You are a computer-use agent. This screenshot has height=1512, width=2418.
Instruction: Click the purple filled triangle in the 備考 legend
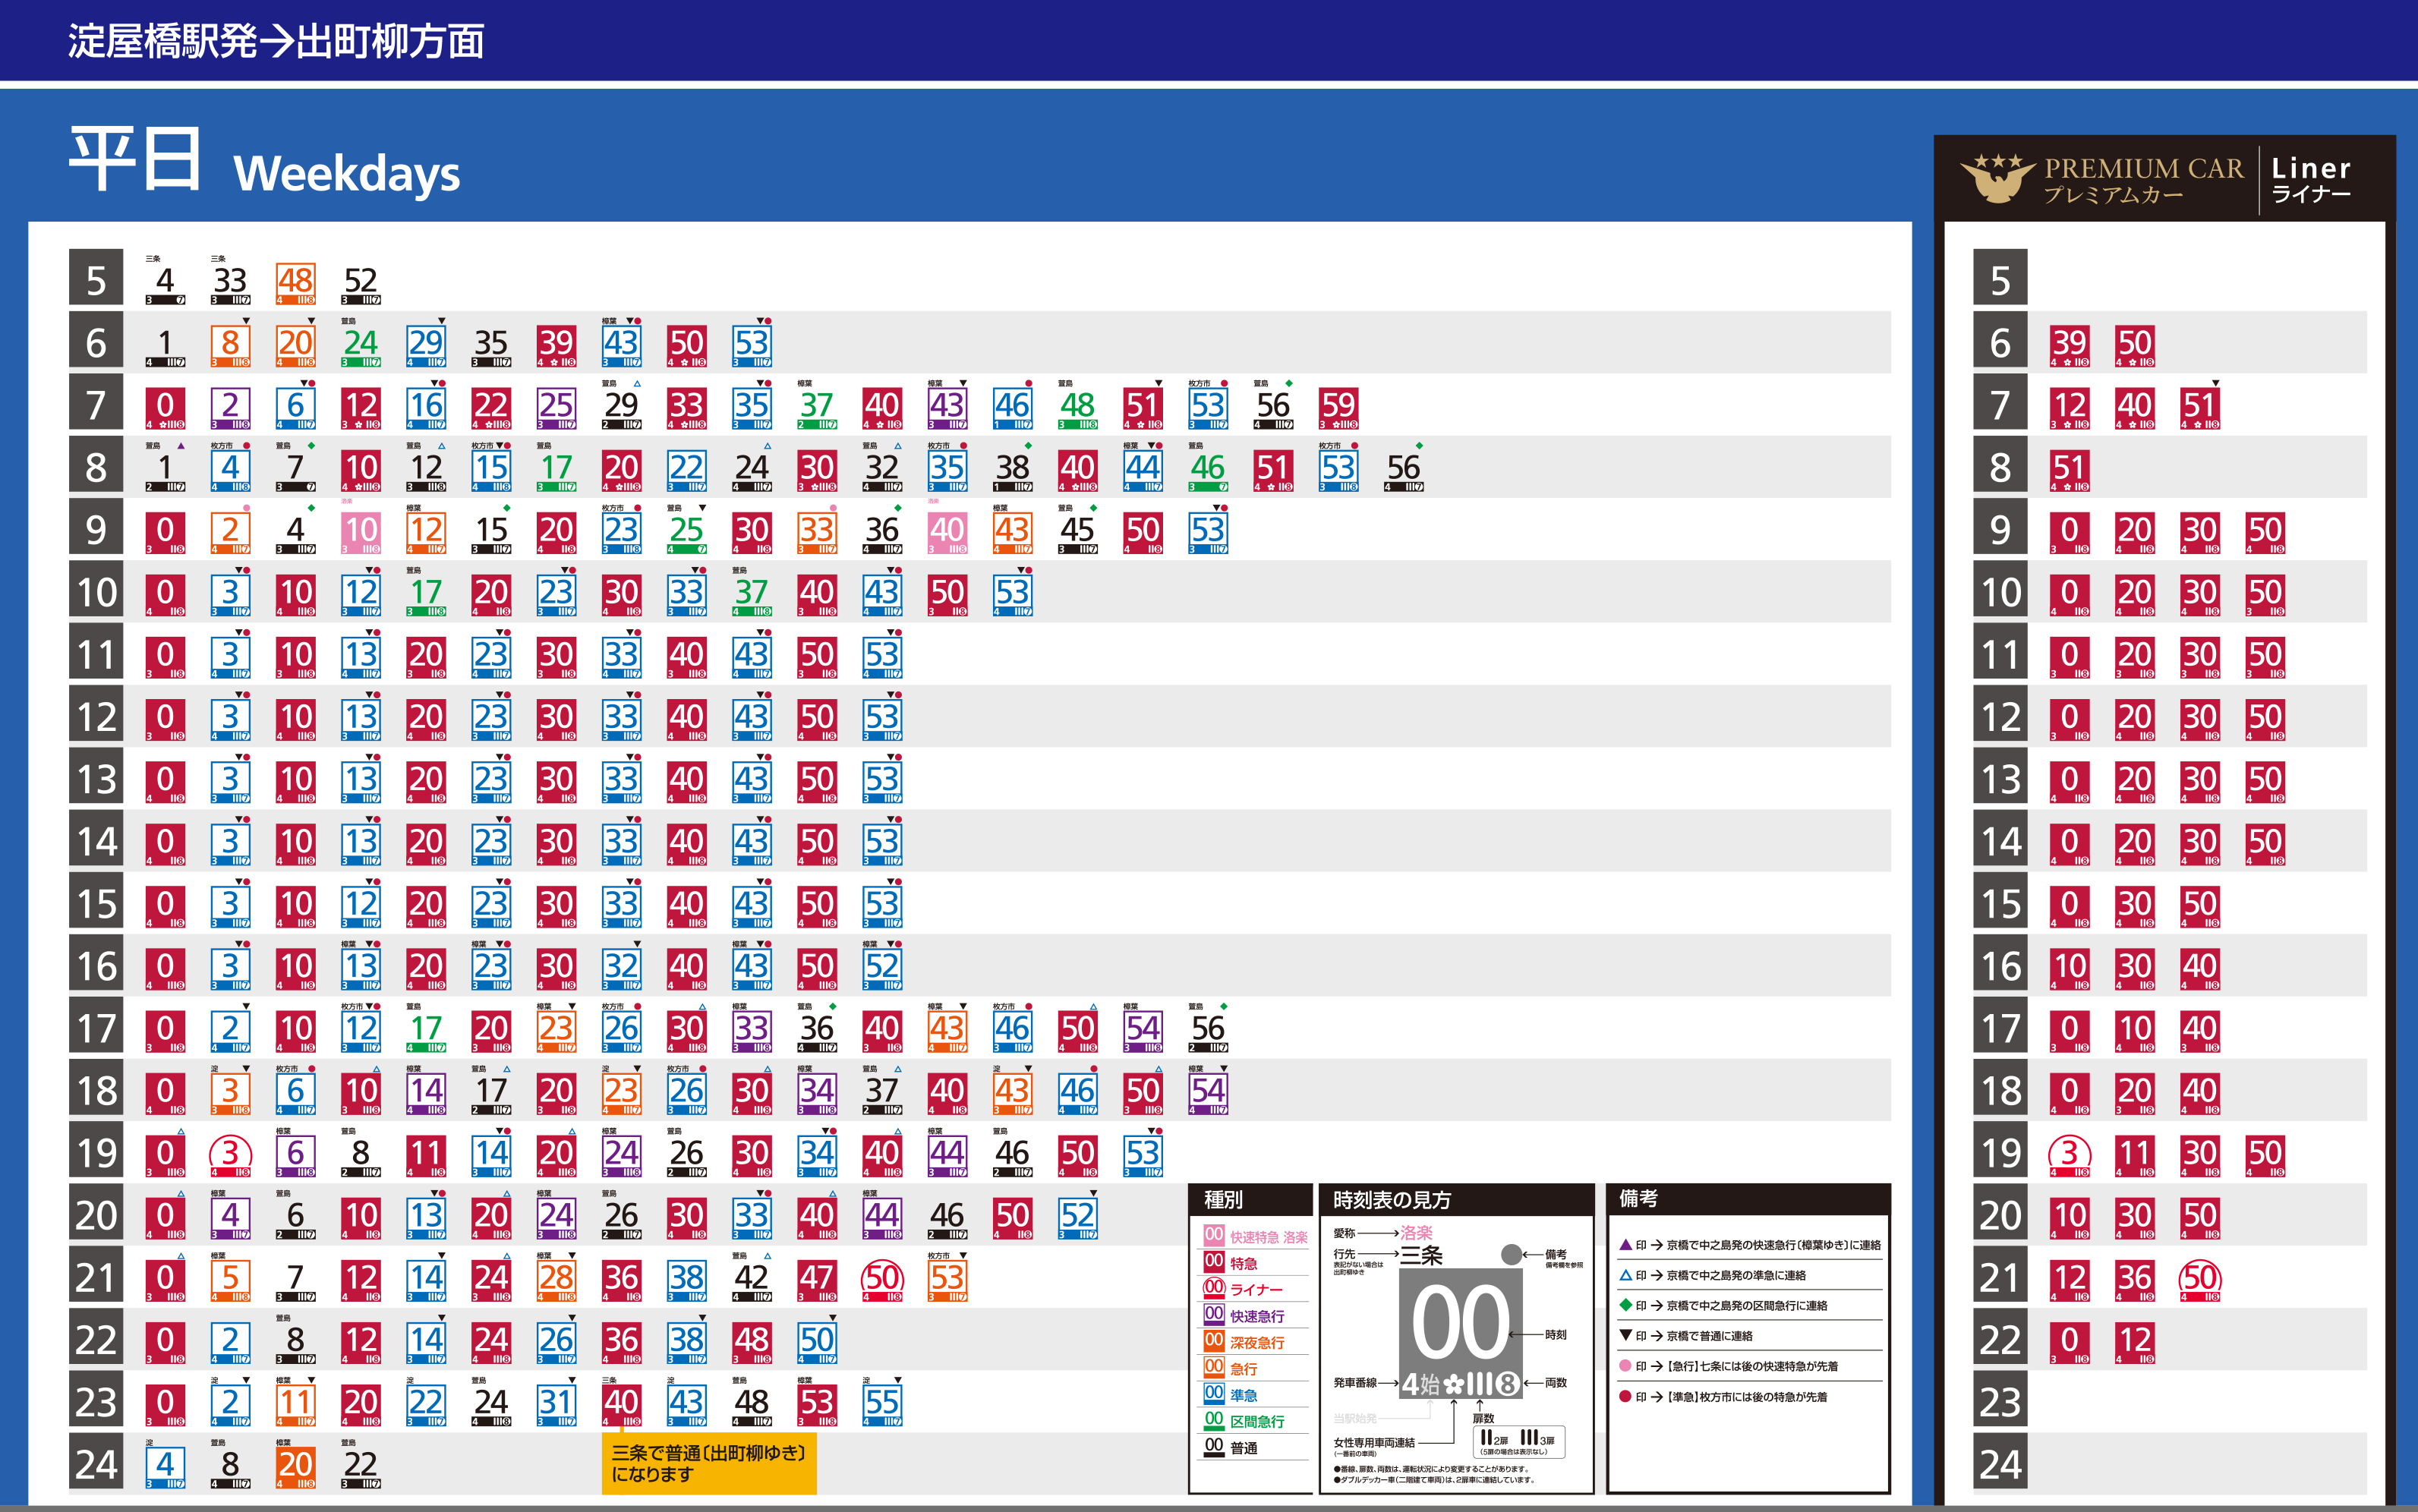[1625, 1245]
